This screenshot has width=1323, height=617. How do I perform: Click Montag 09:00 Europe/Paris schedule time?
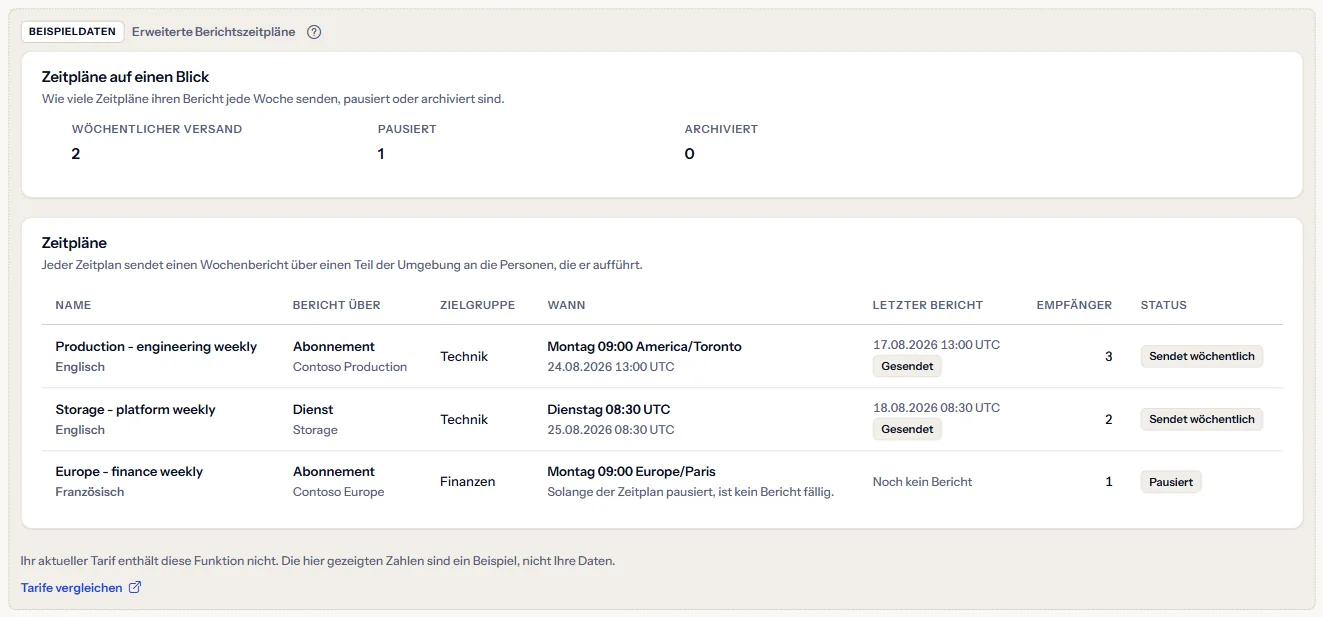(x=632, y=472)
